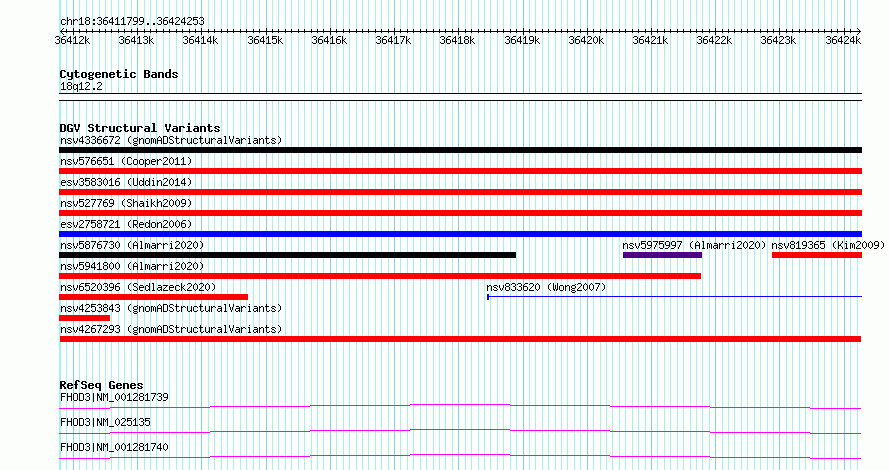This screenshot has height=470, width=890.
Task: Open the nsv527769 (Shaikh2009) label
Action: tap(126, 203)
